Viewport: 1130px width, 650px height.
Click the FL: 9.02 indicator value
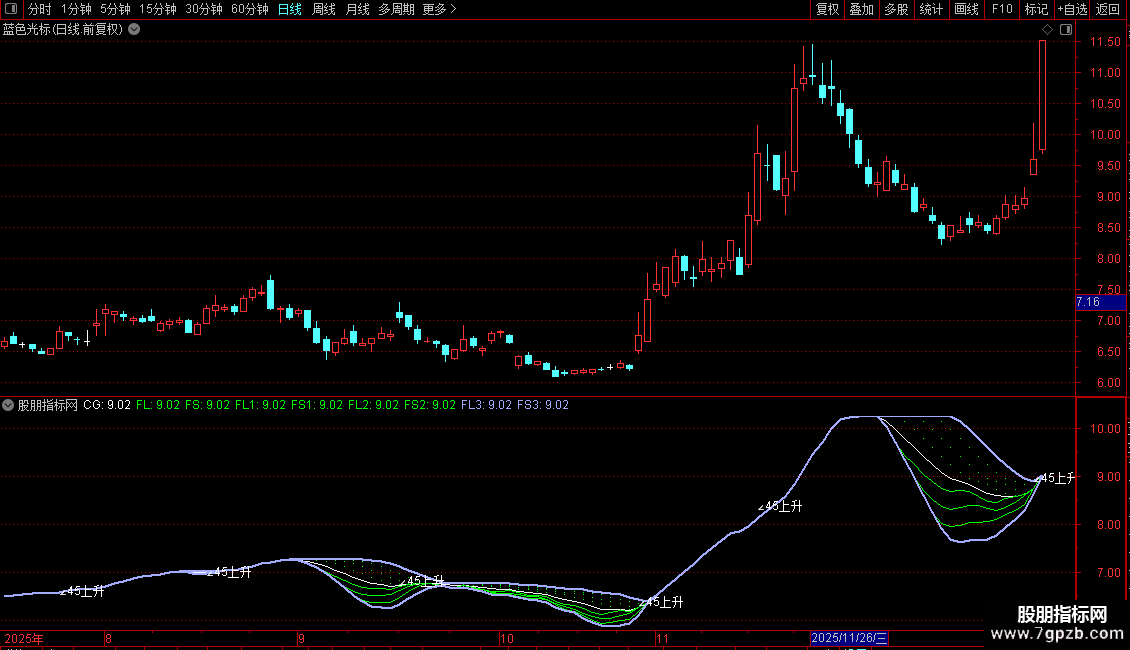[158, 405]
